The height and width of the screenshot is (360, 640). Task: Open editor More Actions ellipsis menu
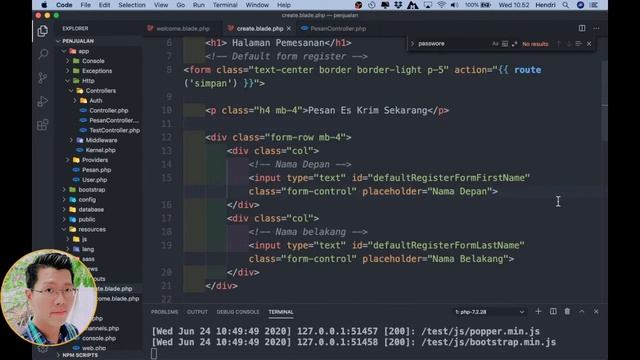click(x=596, y=28)
